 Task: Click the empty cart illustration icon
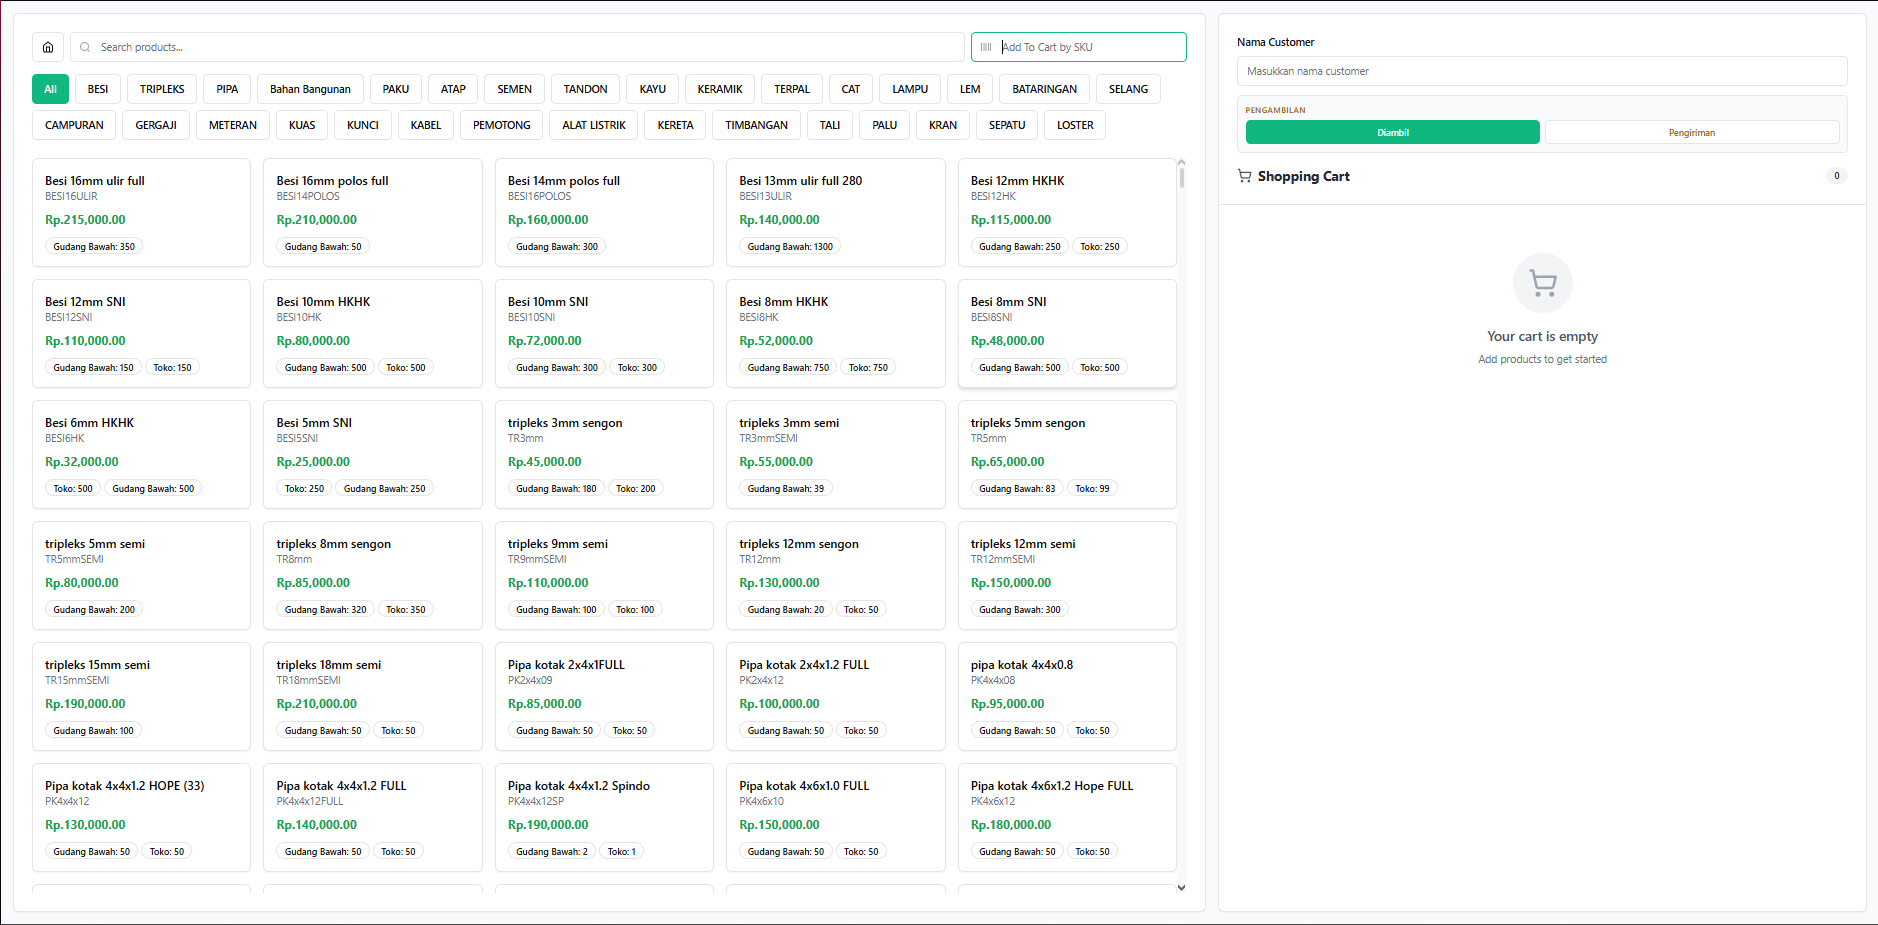coord(1543,283)
